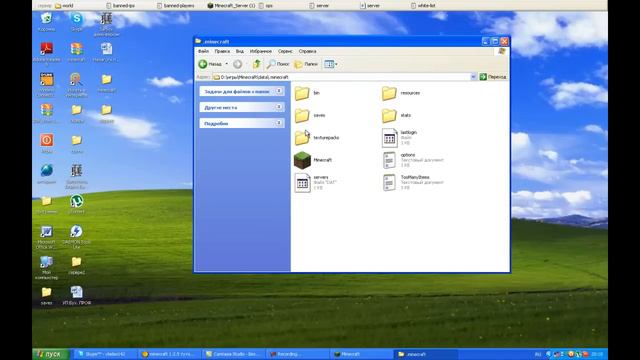Switch to Minecraft taskbar button
The image size is (640, 360).
[362, 354]
